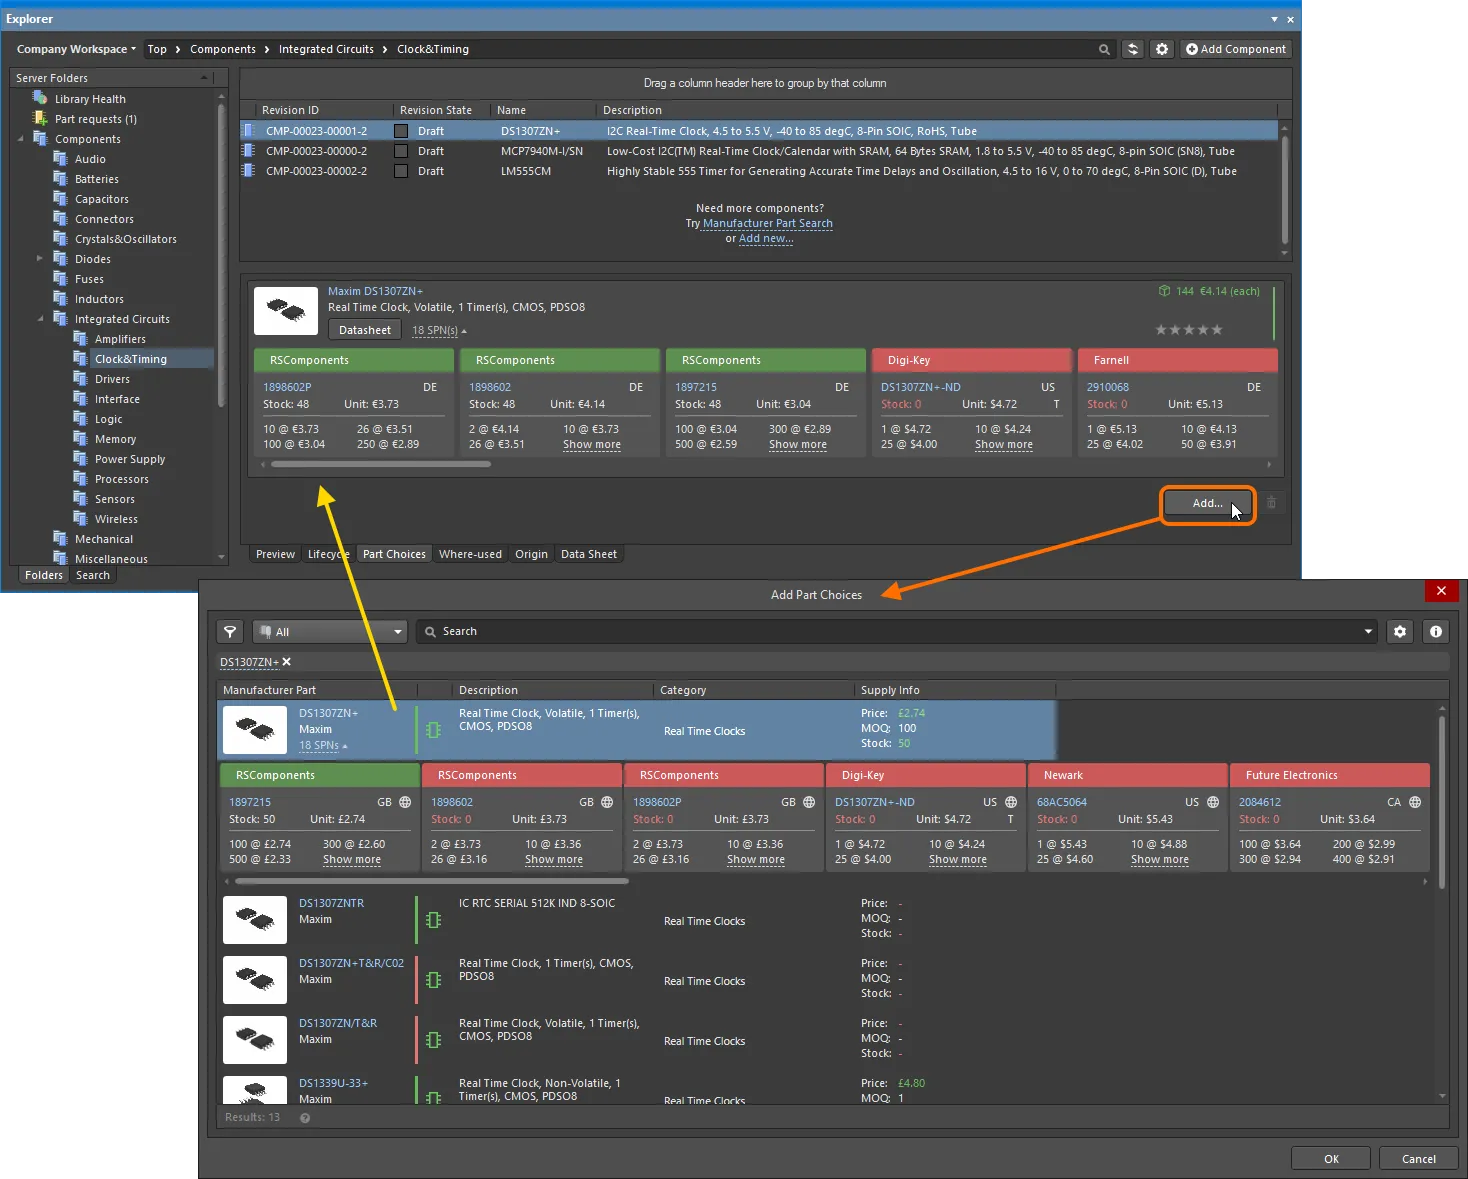Click the Audio folder icon in tree
The image size is (1468, 1179).
60,159
